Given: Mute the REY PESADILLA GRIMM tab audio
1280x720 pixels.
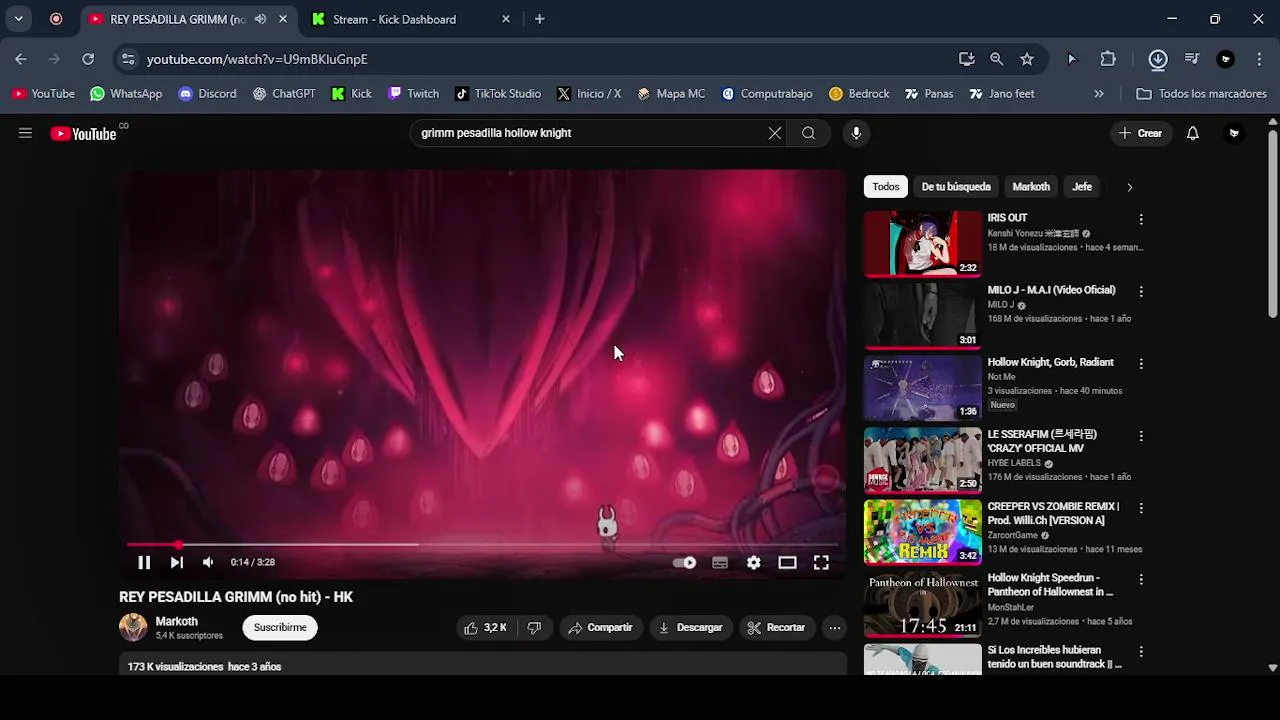Looking at the screenshot, I should [260, 19].
